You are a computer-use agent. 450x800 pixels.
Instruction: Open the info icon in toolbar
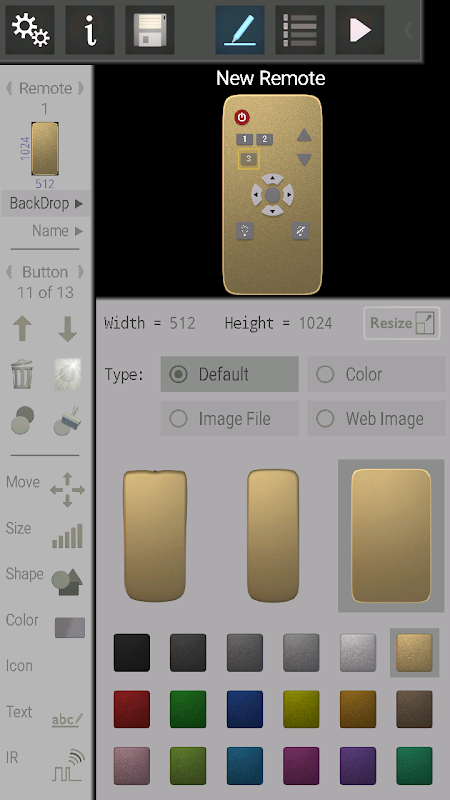coord(90,30)
